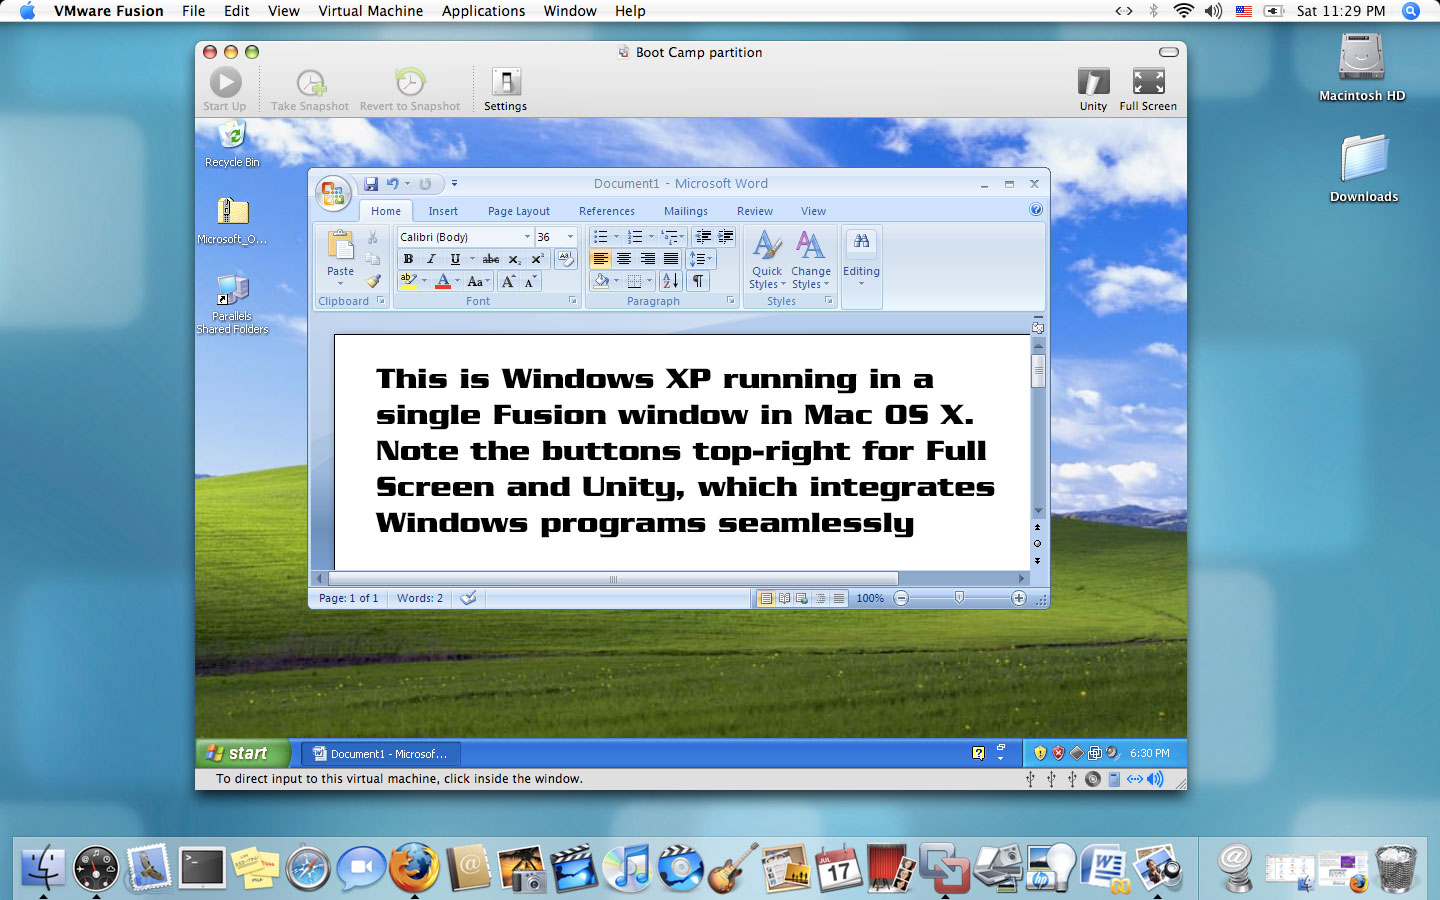1440x900 pixels.
Task: Click the Paste clipboard icon
Action: [340, 245]
